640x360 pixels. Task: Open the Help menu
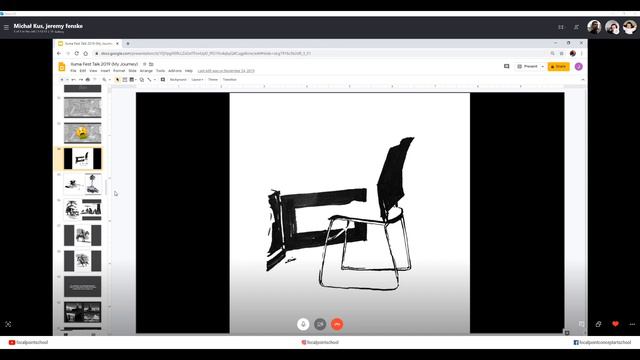pyautogui.click(x=189, y=71)
